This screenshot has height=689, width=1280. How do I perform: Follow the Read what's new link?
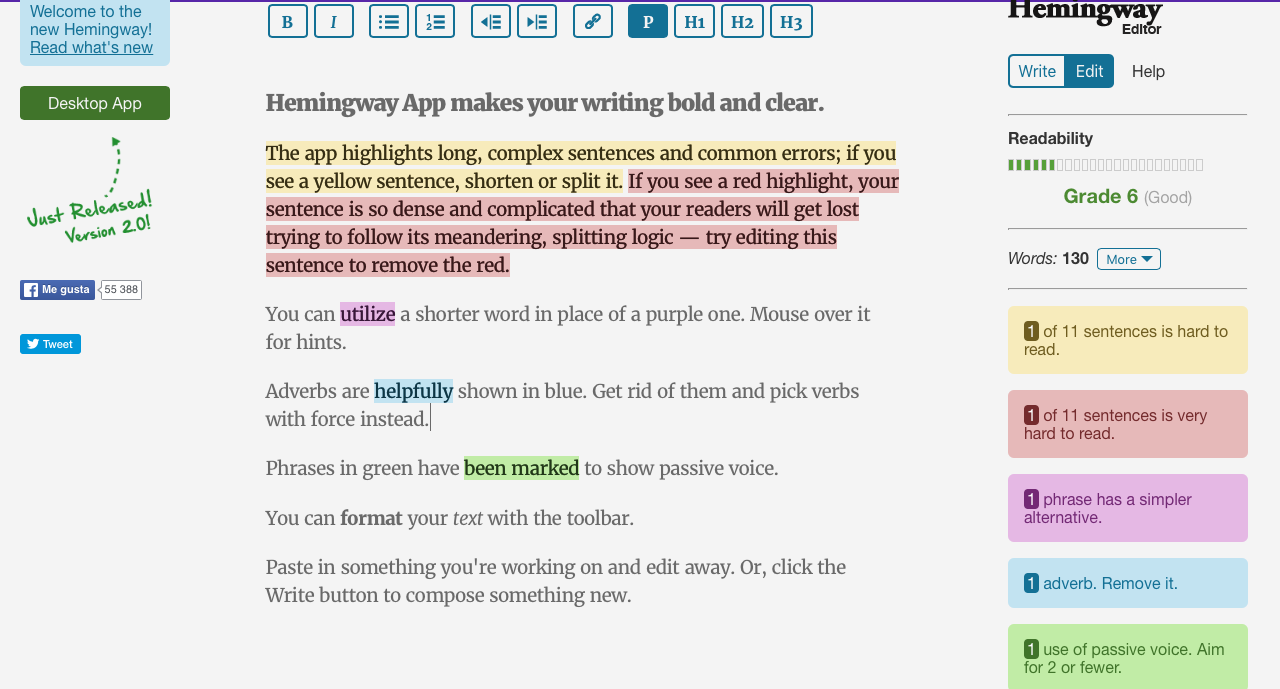click(91, 47)
